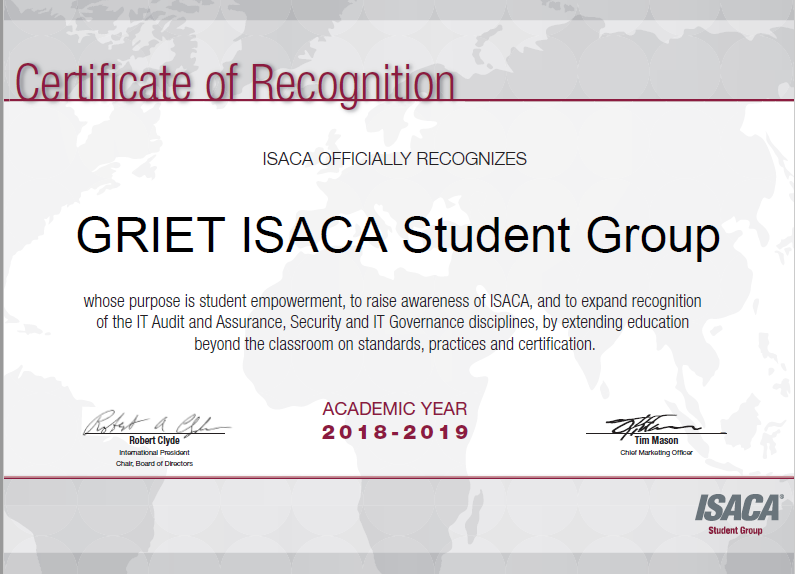Screen dimensions: 795x574
Task: Click line starting 'of the IT Audit and Assurance'
Action: [392, 322]
